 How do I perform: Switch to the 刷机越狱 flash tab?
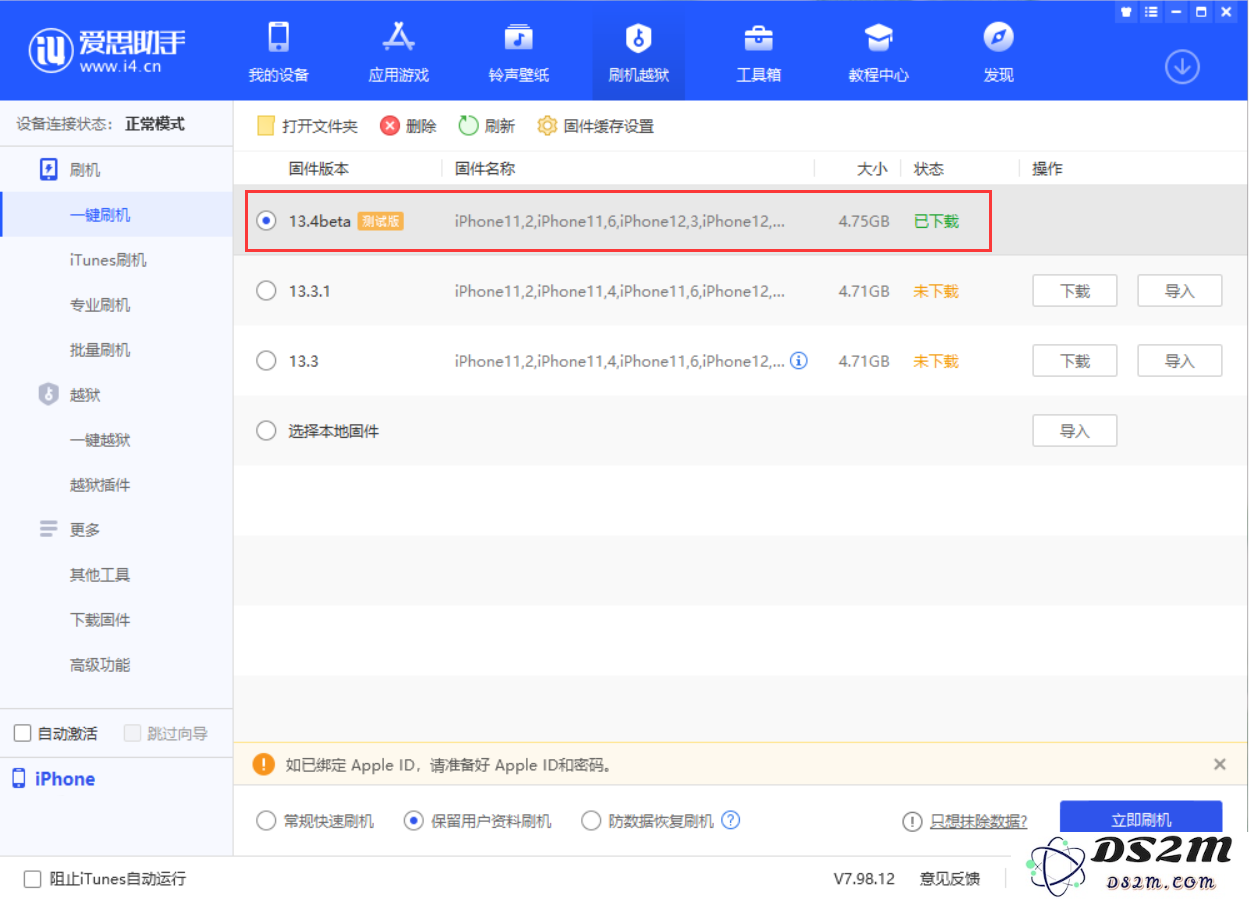(x=638, y=52)
